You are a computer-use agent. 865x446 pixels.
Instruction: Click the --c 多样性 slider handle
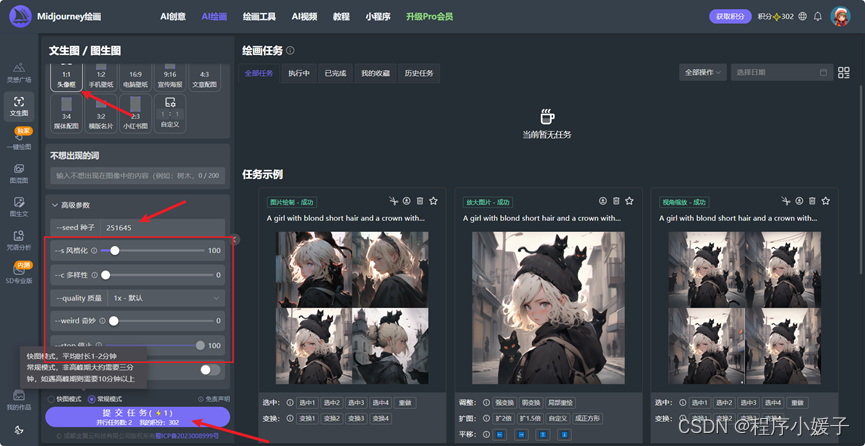point(105,275)
